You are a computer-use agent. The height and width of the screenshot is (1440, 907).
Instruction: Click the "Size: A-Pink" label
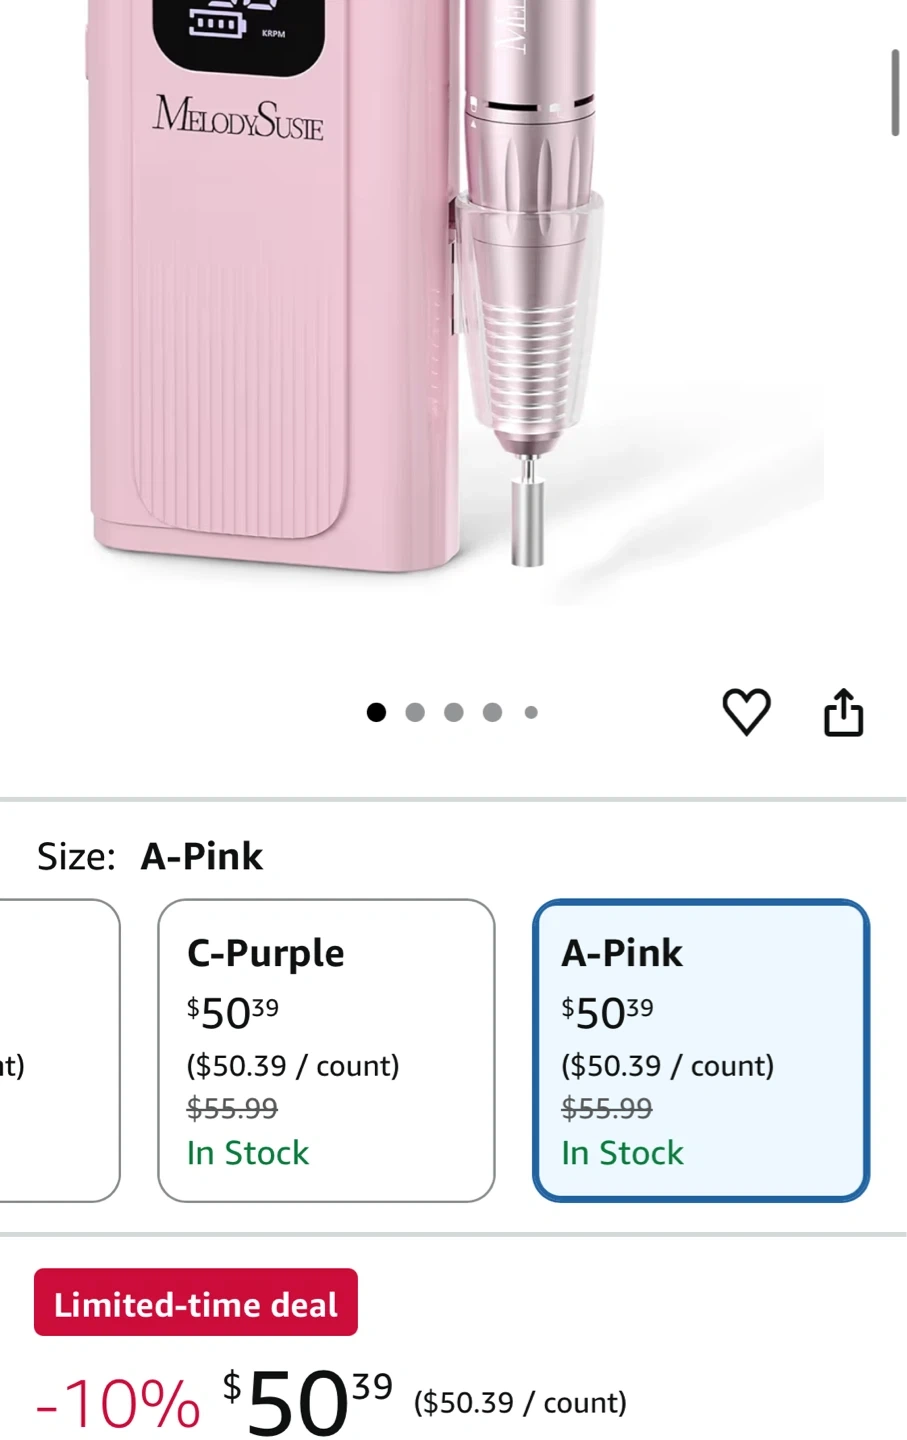coord(150,856)
